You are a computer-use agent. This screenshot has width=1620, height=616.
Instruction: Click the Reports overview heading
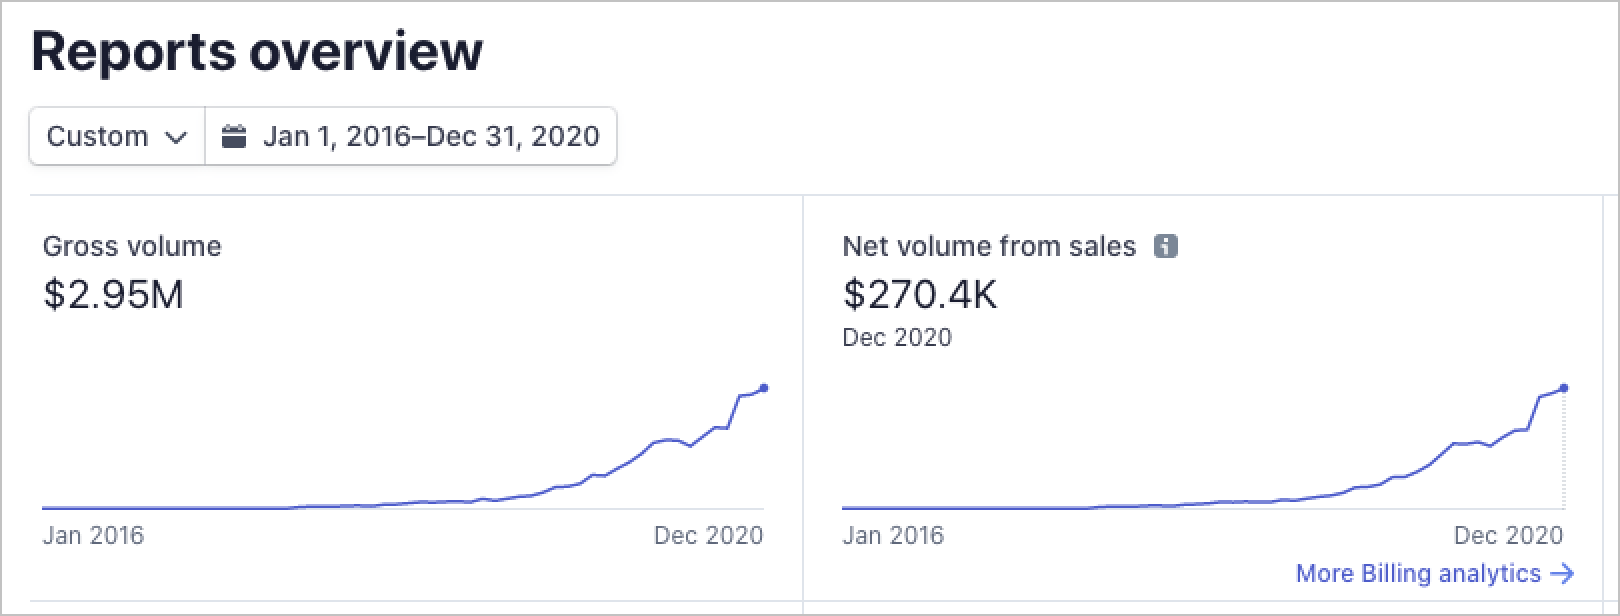pos(257,52)
